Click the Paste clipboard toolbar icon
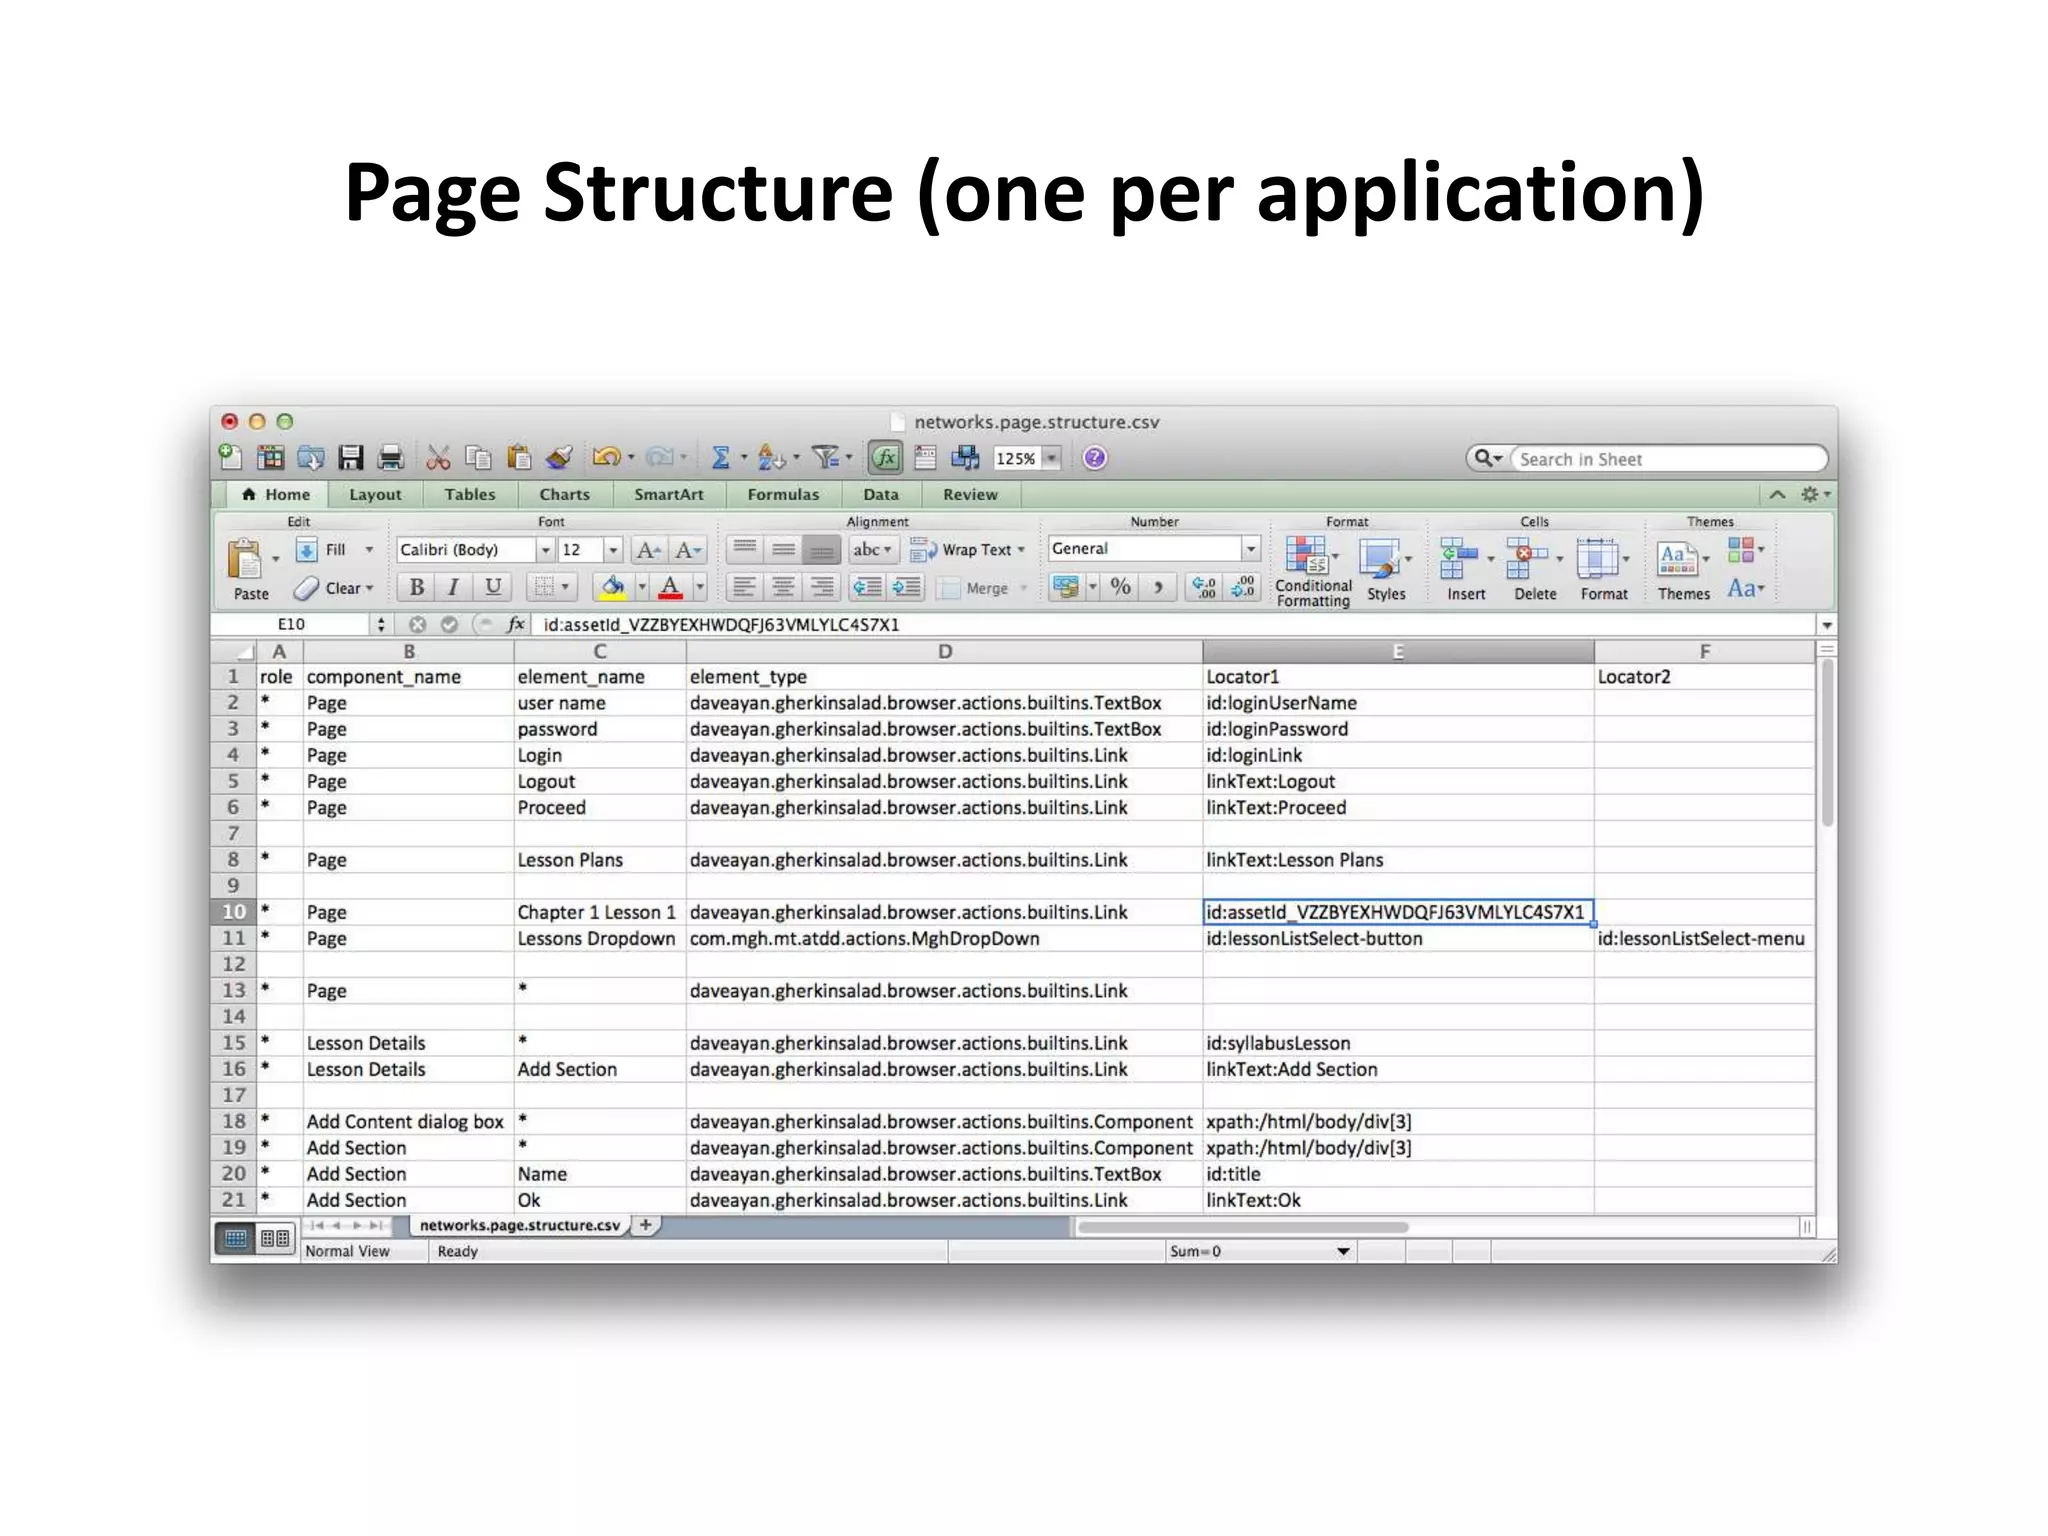2048x1536 pixels. pos(518,458)
